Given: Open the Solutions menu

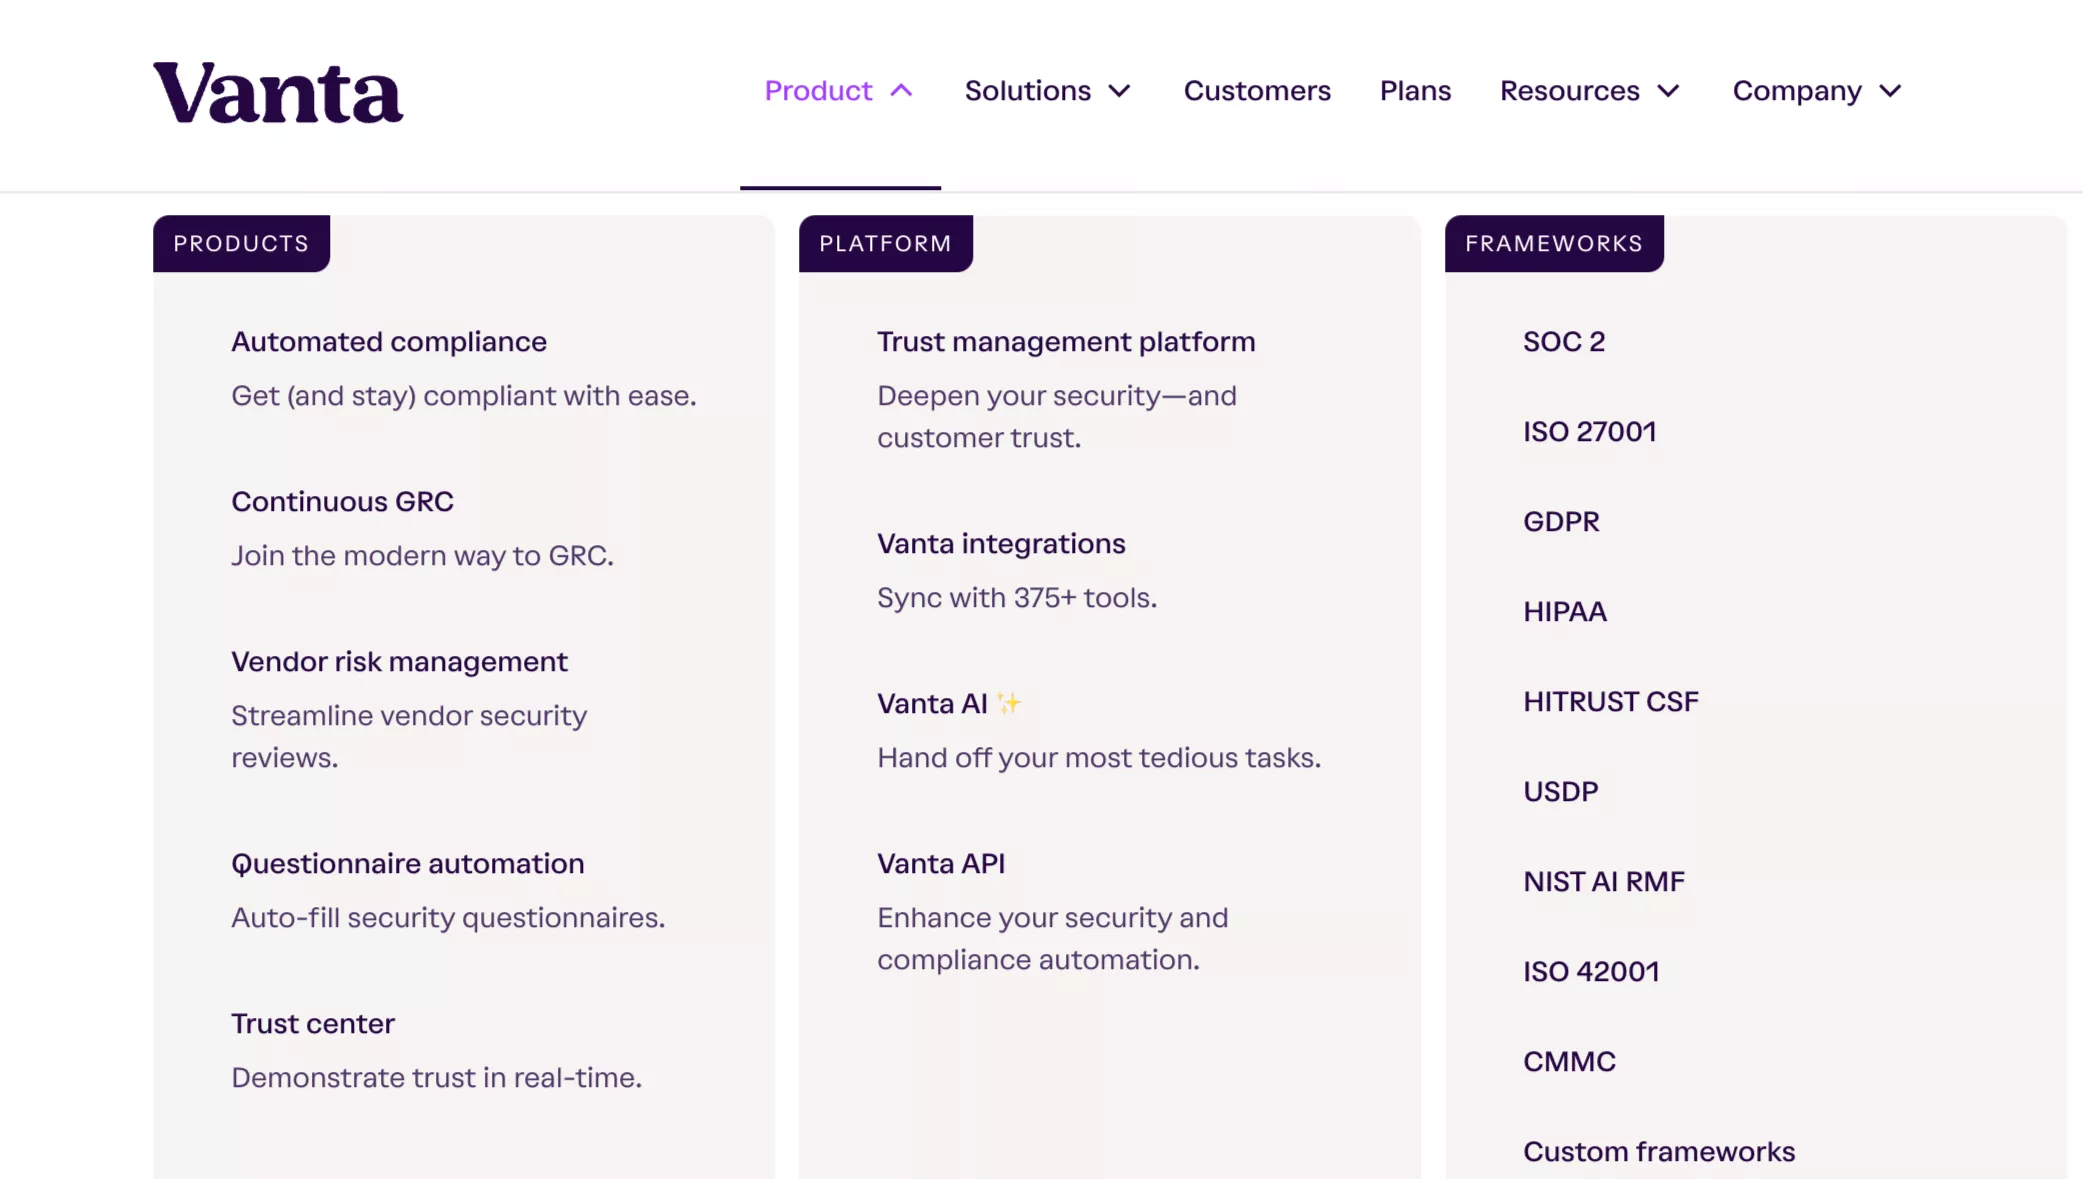Looking at the screenshot, I should (1027, 90).
